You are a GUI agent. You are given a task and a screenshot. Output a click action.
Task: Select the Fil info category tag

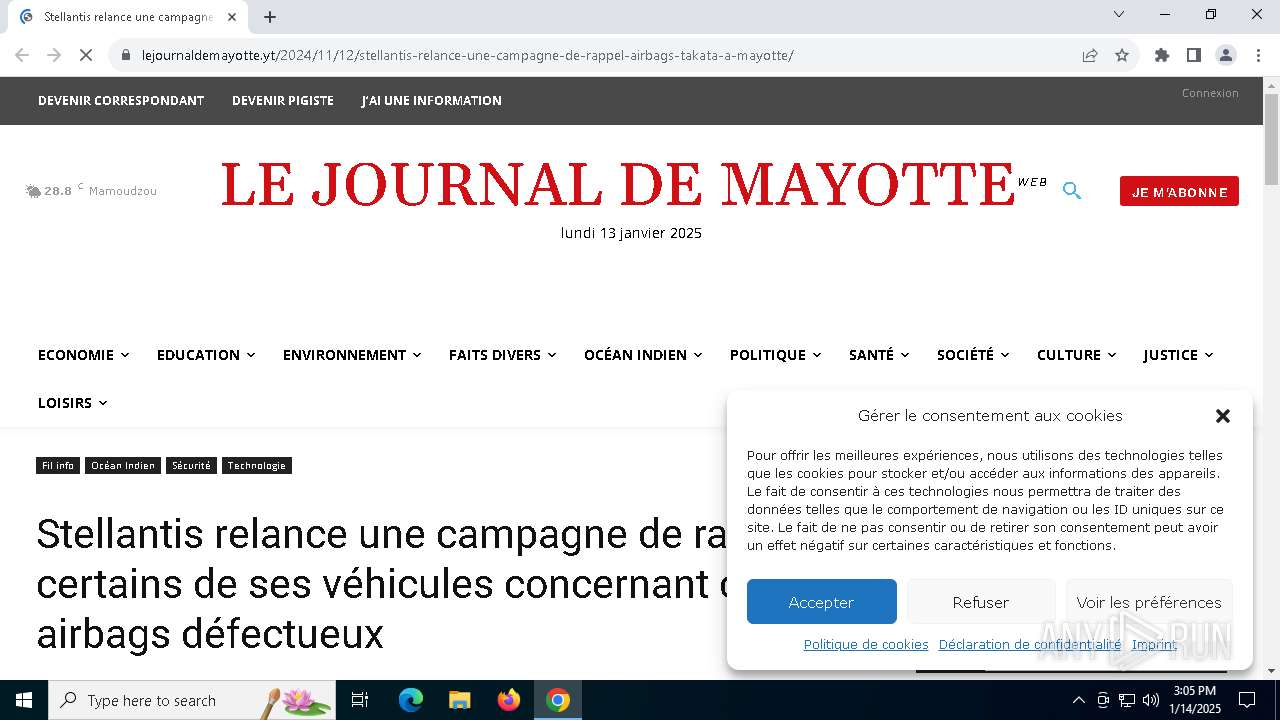tap(58, 466)
